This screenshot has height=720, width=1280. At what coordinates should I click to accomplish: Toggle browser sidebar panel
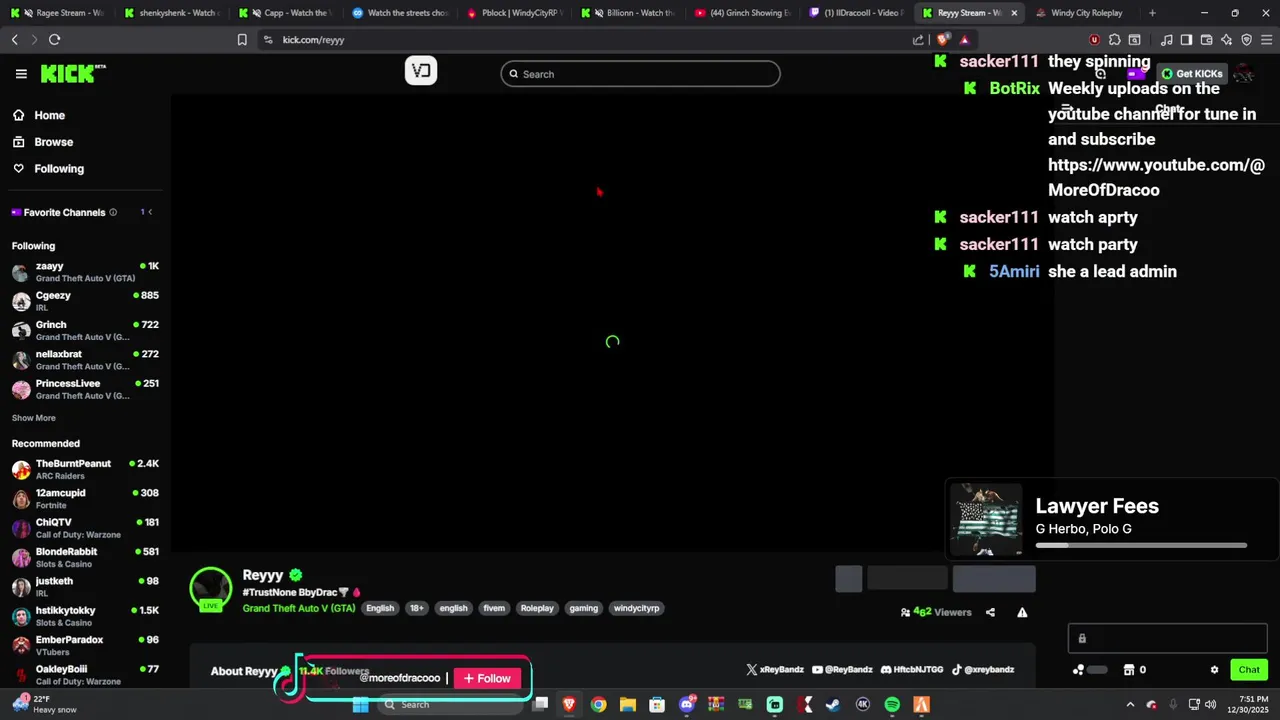point(1186,40)
